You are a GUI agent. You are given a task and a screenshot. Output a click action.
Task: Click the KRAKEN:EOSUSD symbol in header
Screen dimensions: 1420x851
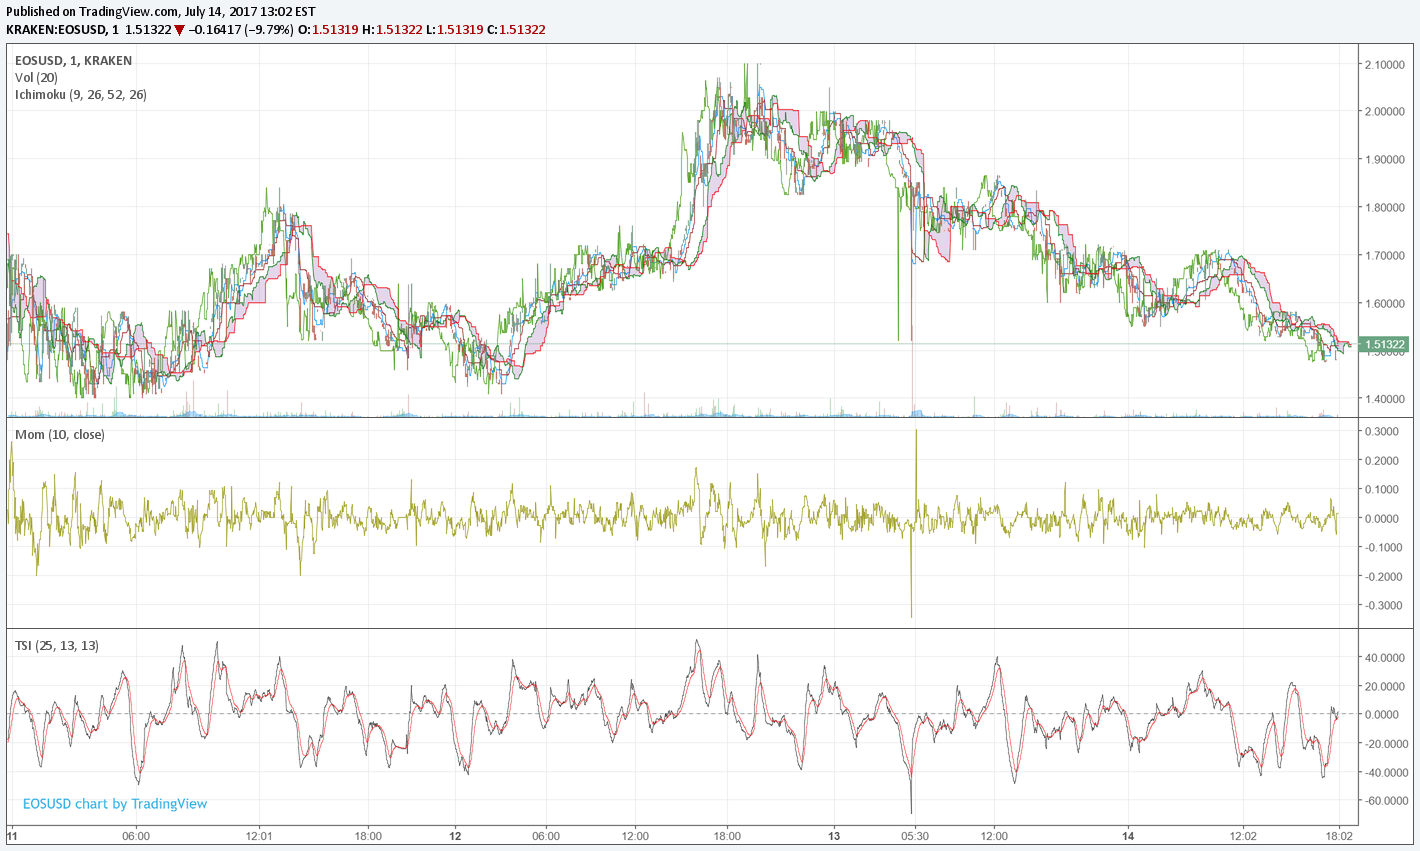[x=54, y=30]
